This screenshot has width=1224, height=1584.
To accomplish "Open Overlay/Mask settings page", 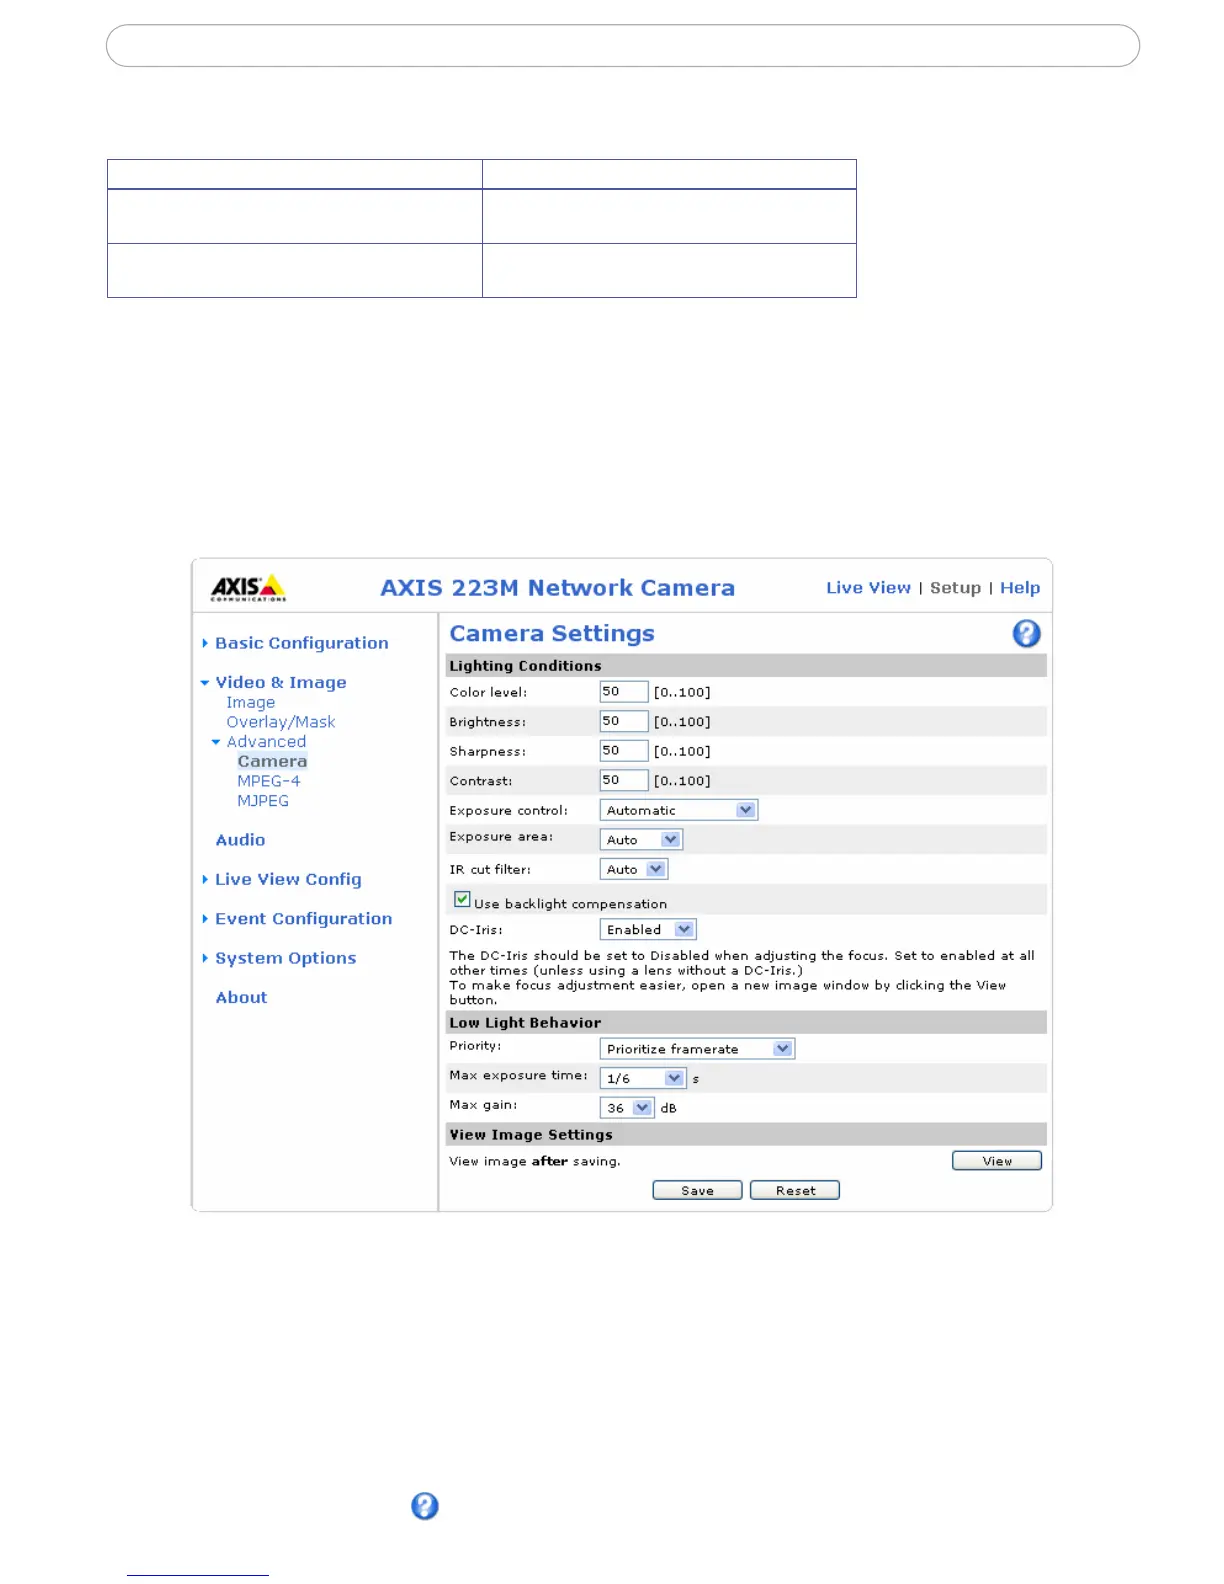I will (x=280, y=722).
